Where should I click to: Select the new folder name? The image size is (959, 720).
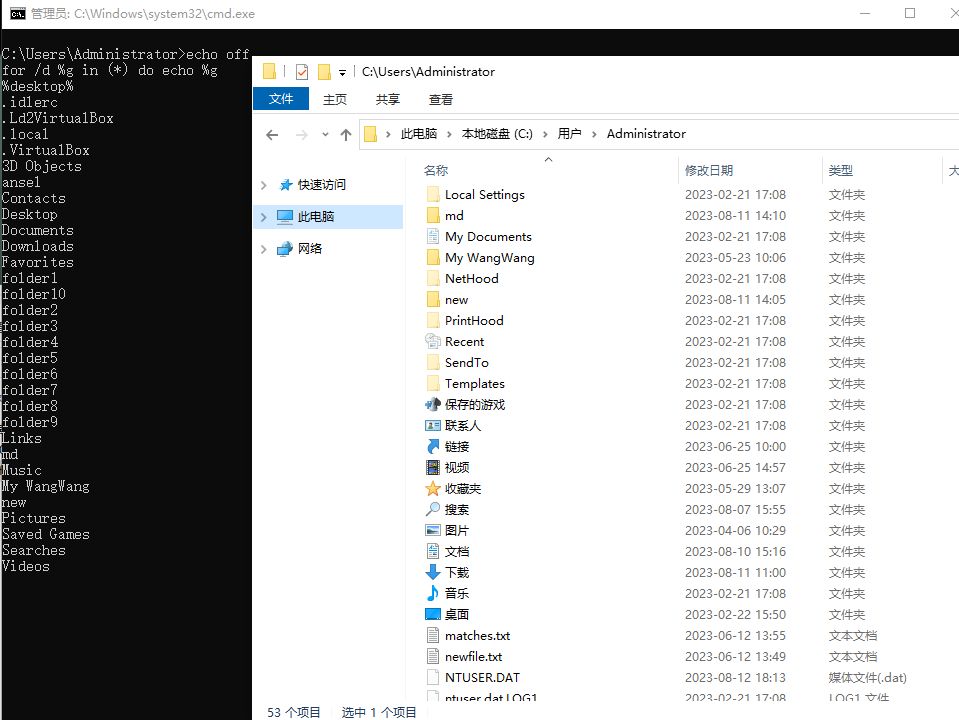(x=456, y=300)
